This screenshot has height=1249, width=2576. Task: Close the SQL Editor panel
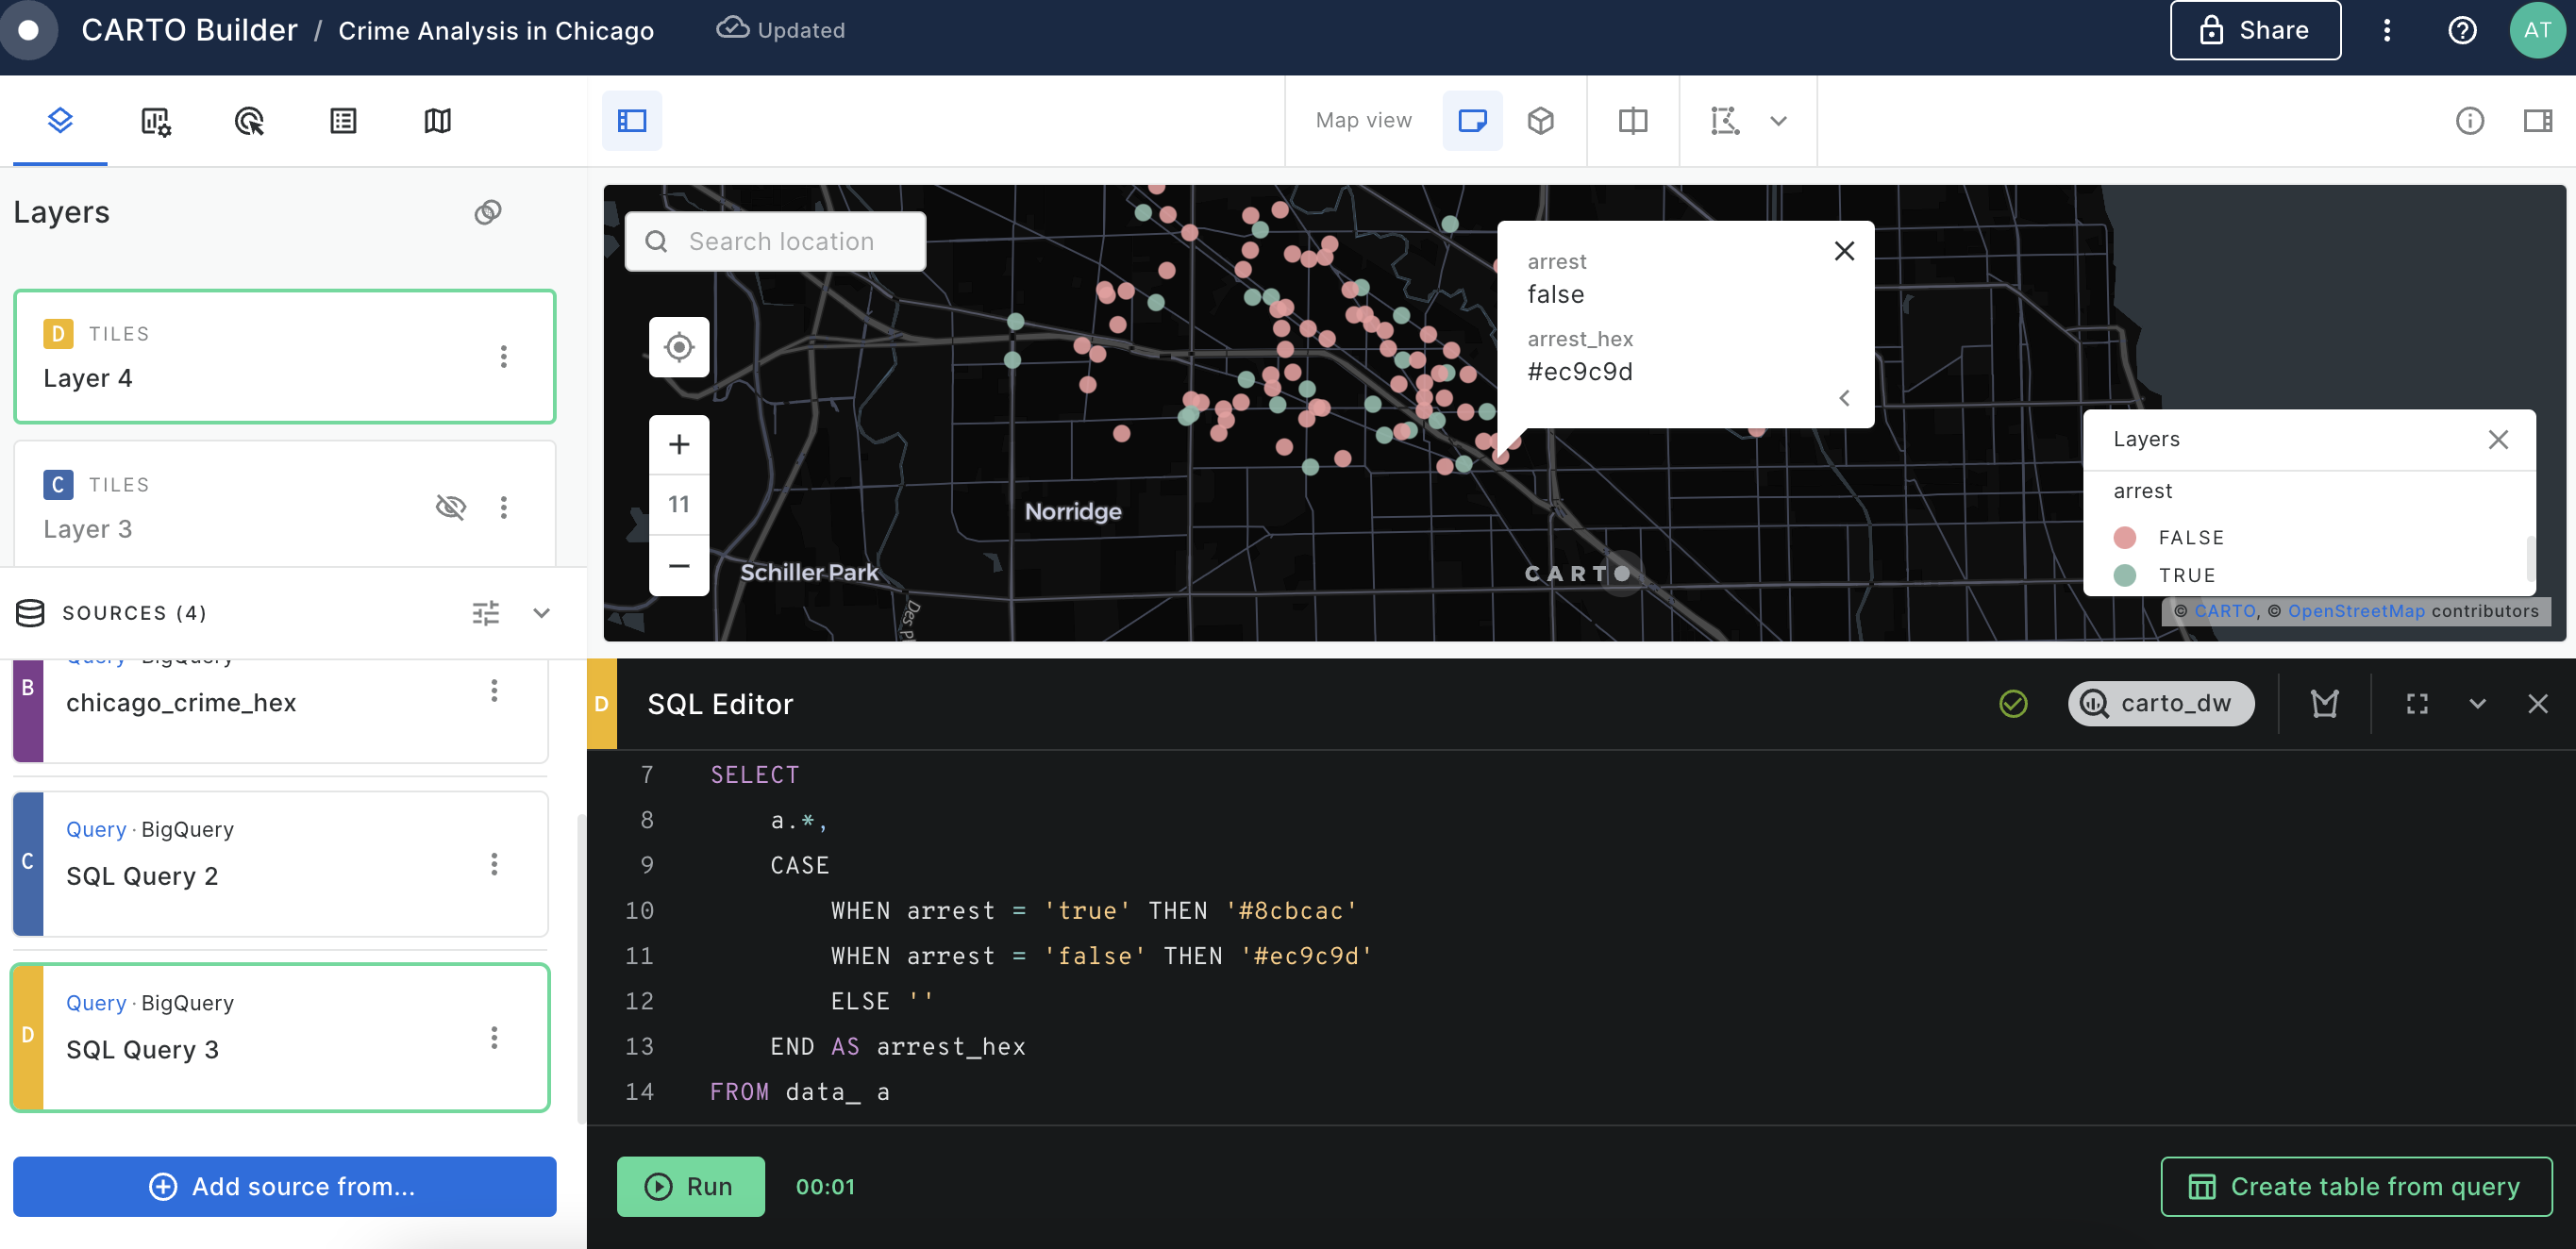coord(2537,704)
